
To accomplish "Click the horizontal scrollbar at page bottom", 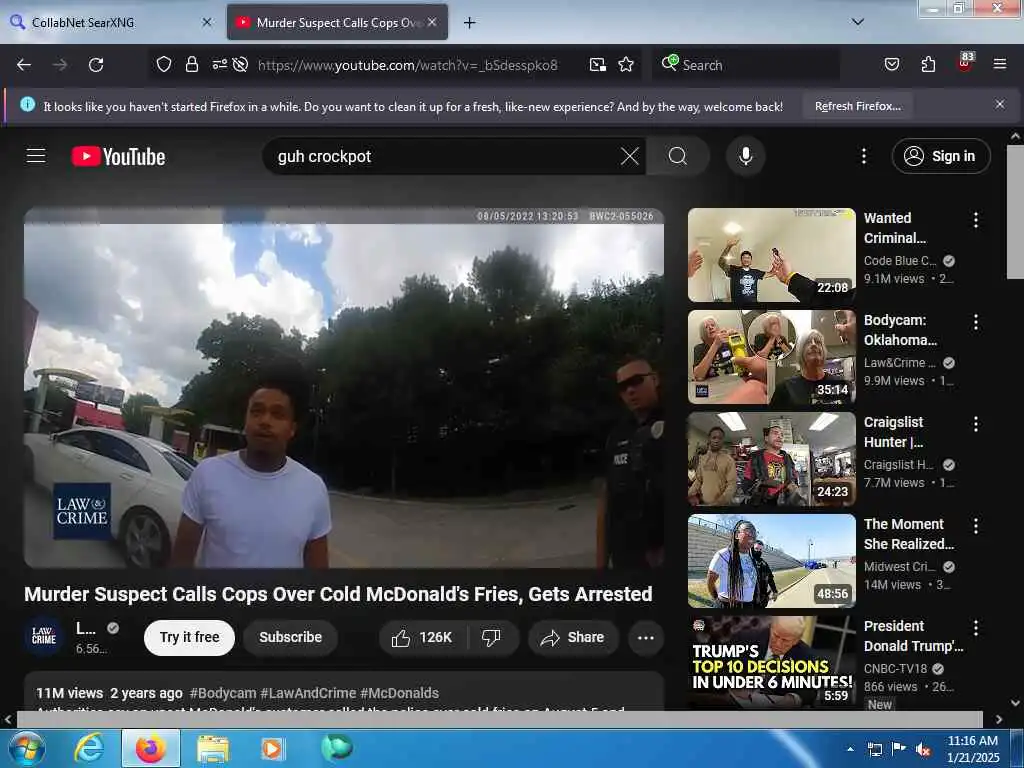I will 500,719.
